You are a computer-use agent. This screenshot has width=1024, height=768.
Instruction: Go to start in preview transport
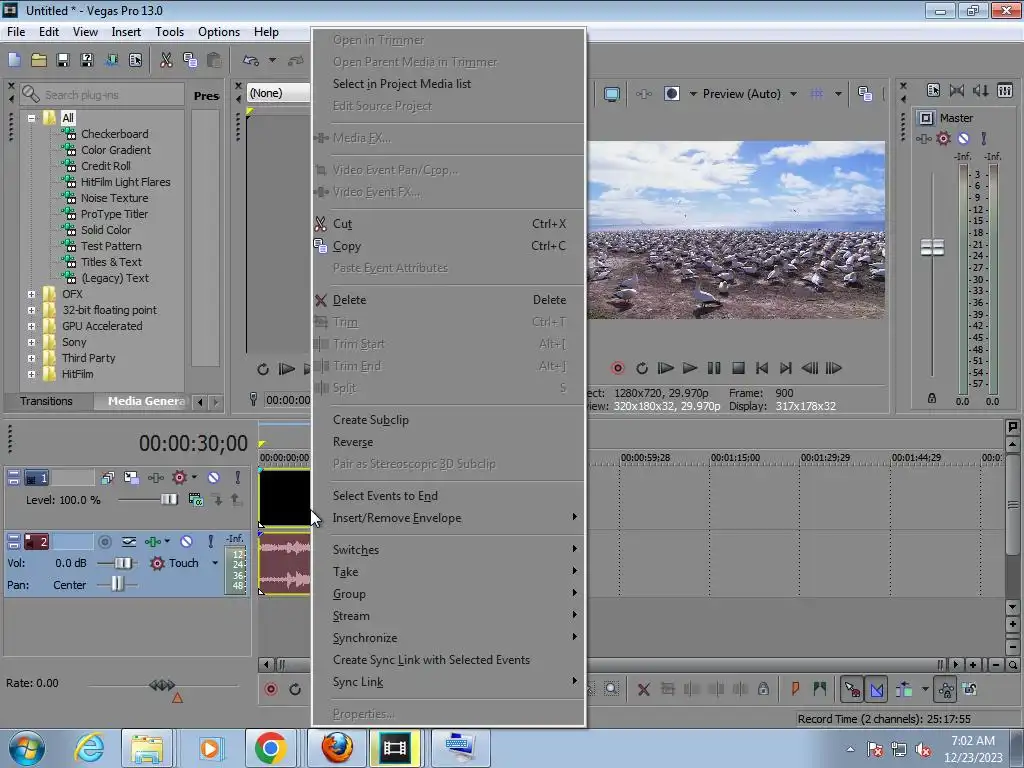pos(761,368)
